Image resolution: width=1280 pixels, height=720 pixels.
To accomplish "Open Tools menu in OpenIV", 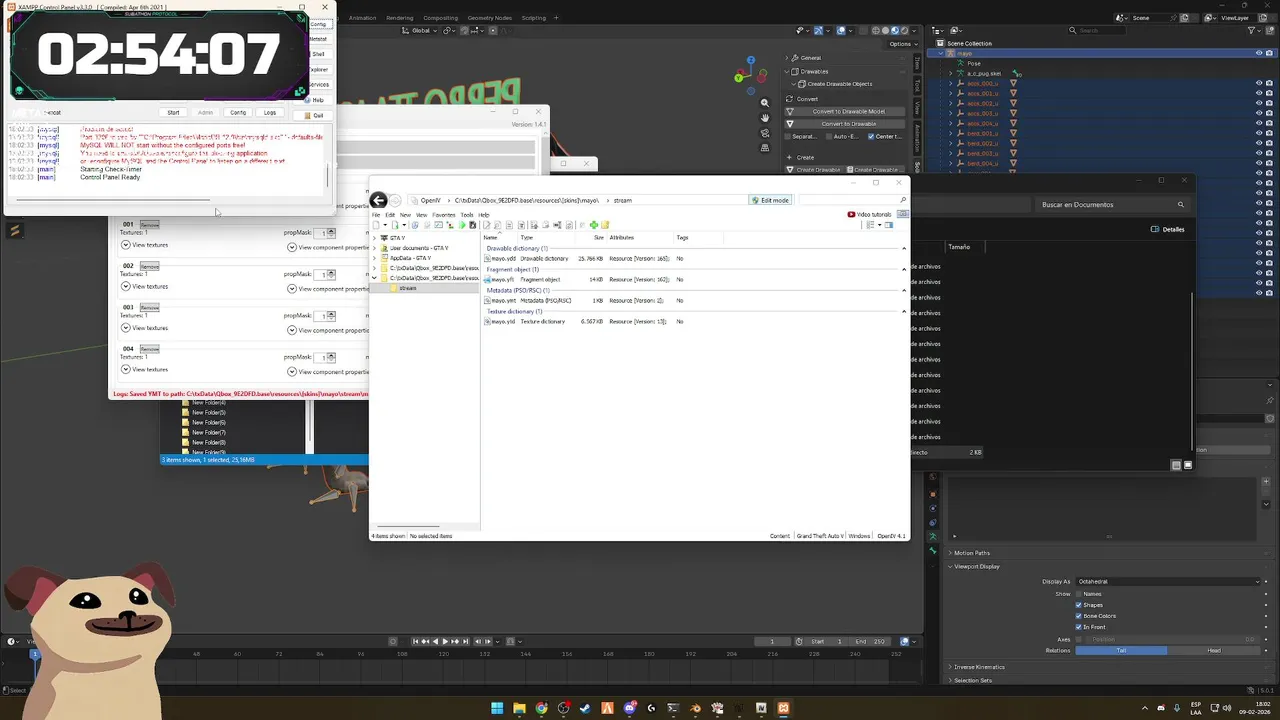I will (x=466, y=215).
